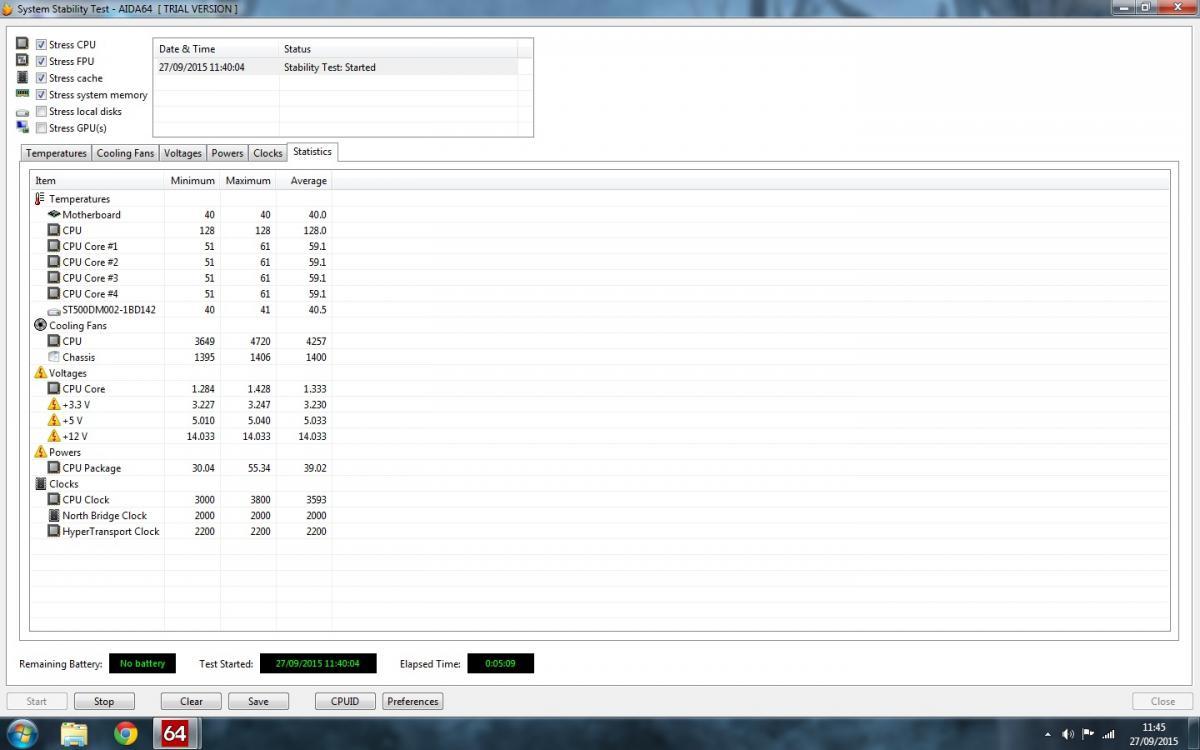Image resolution: width=1200 pixels, height=750 pixels.
Task: Select the Clocks tab
Action: (268, 153)
